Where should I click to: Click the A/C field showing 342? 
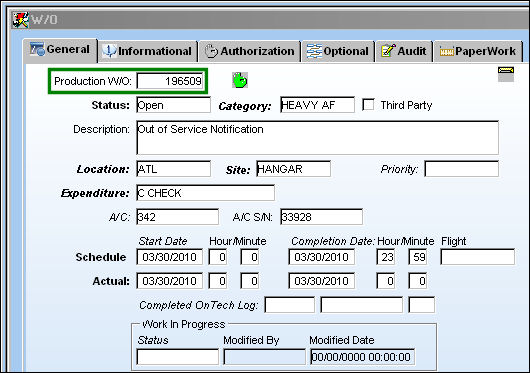point(177,217)
